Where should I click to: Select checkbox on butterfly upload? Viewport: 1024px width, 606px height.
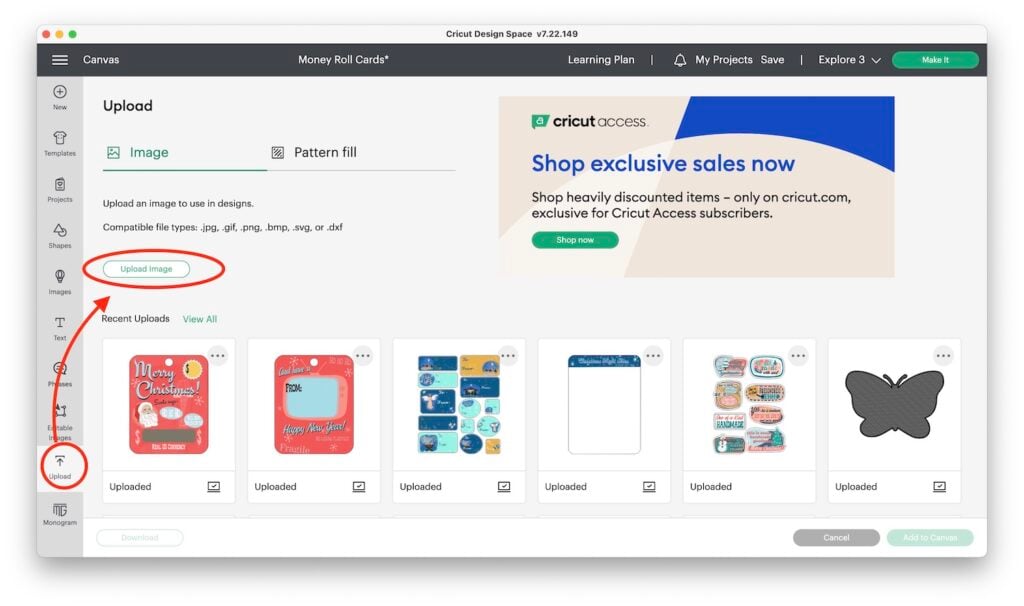tap(939, 486)
